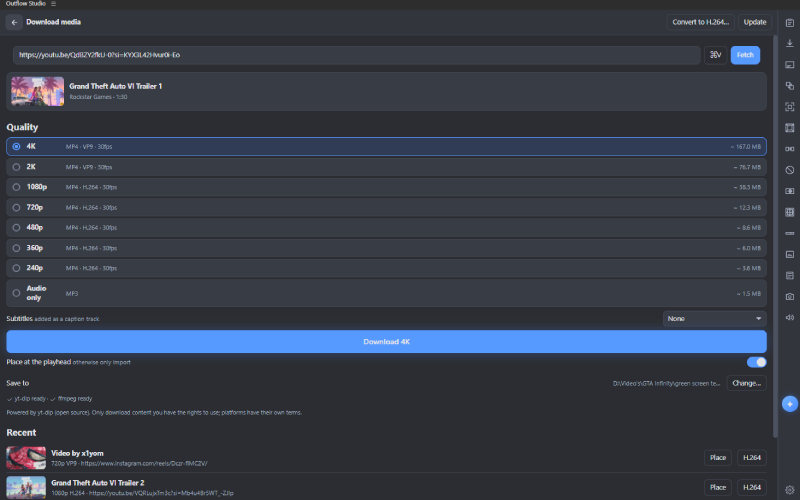The height and width of the screenshot is (500, 800).
Task: Place the Video by x1yom recent item
Action: pyautogui.click(x=717, y=458)
